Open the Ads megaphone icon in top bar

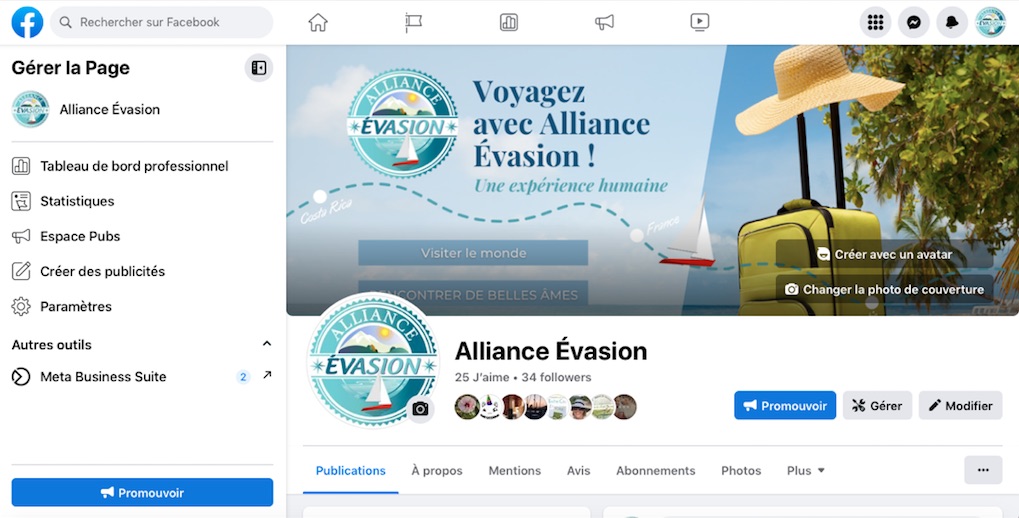[604, 22]
